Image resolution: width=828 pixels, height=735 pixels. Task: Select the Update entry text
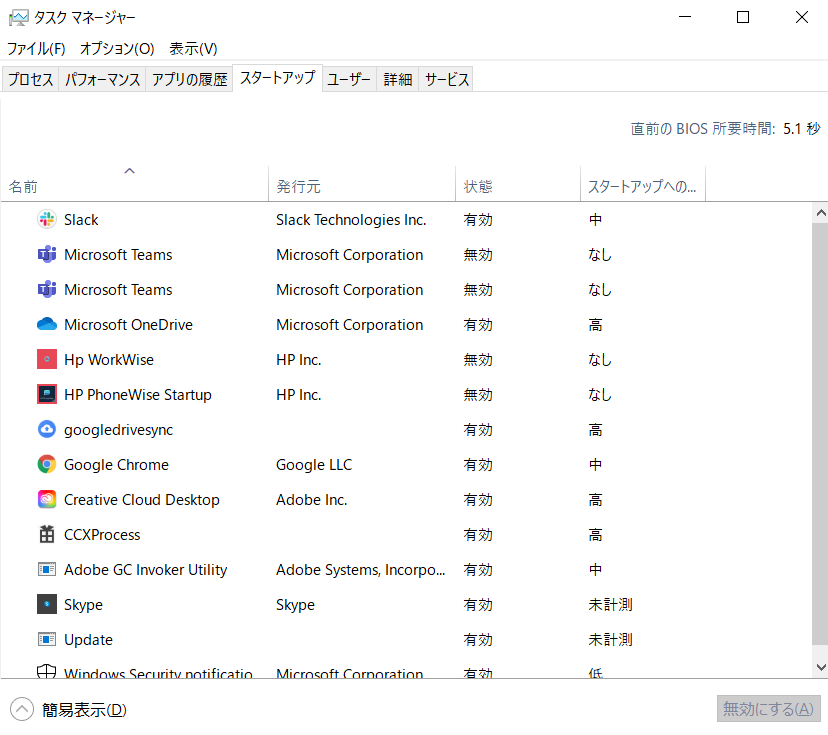pos(88,640)
